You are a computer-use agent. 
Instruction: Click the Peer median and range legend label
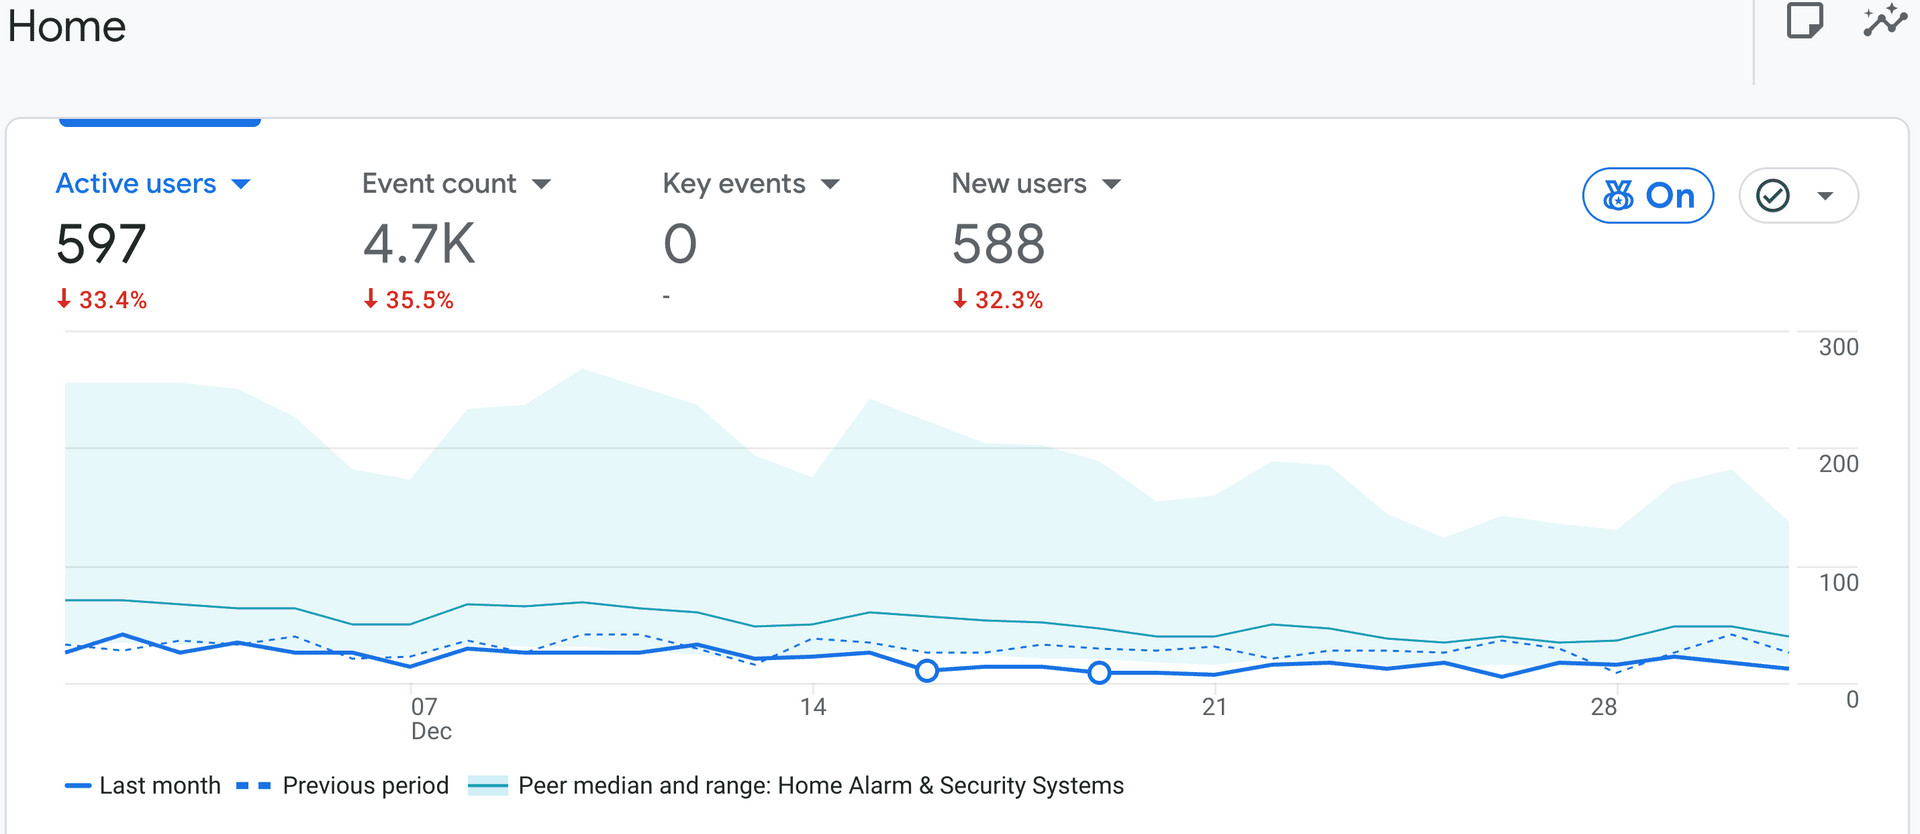(x=820, y=786)
